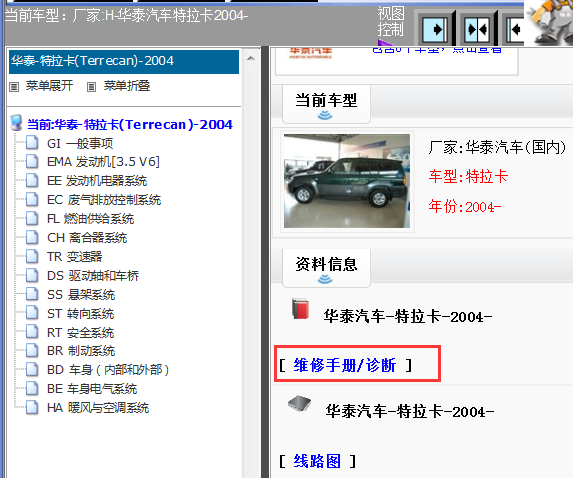Screen dimensions: 573x478
Task: Open EMA 发动机[3.5 V6] section
Action: click(103, 162)
